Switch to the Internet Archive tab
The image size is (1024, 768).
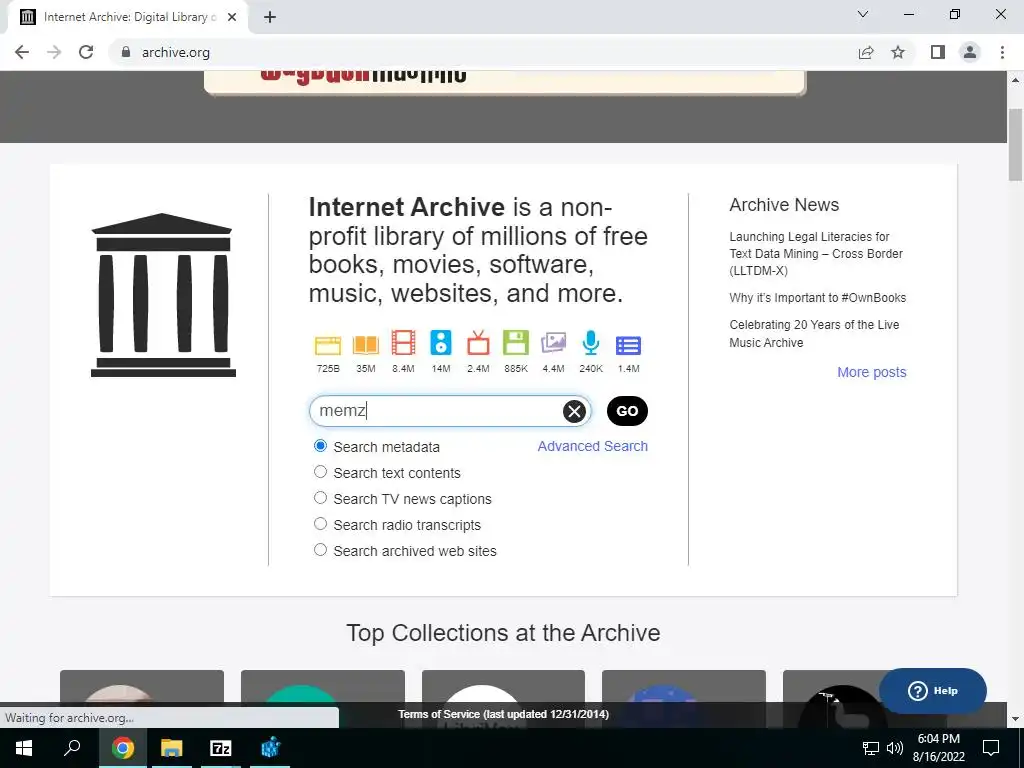[128, 17]
